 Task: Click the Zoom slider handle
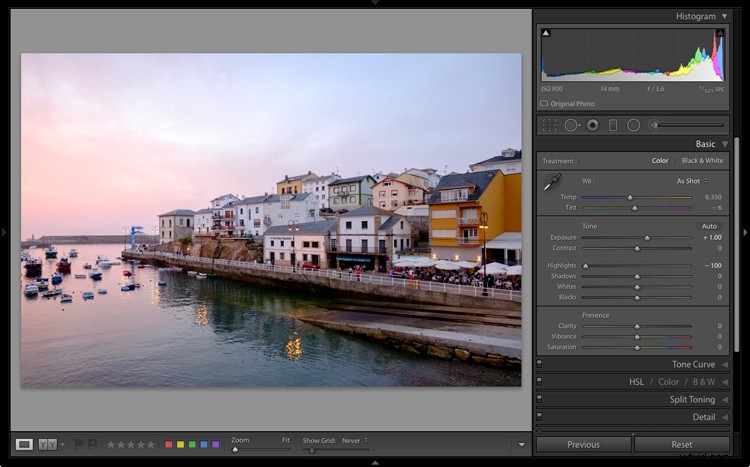[x=235, y=450]
